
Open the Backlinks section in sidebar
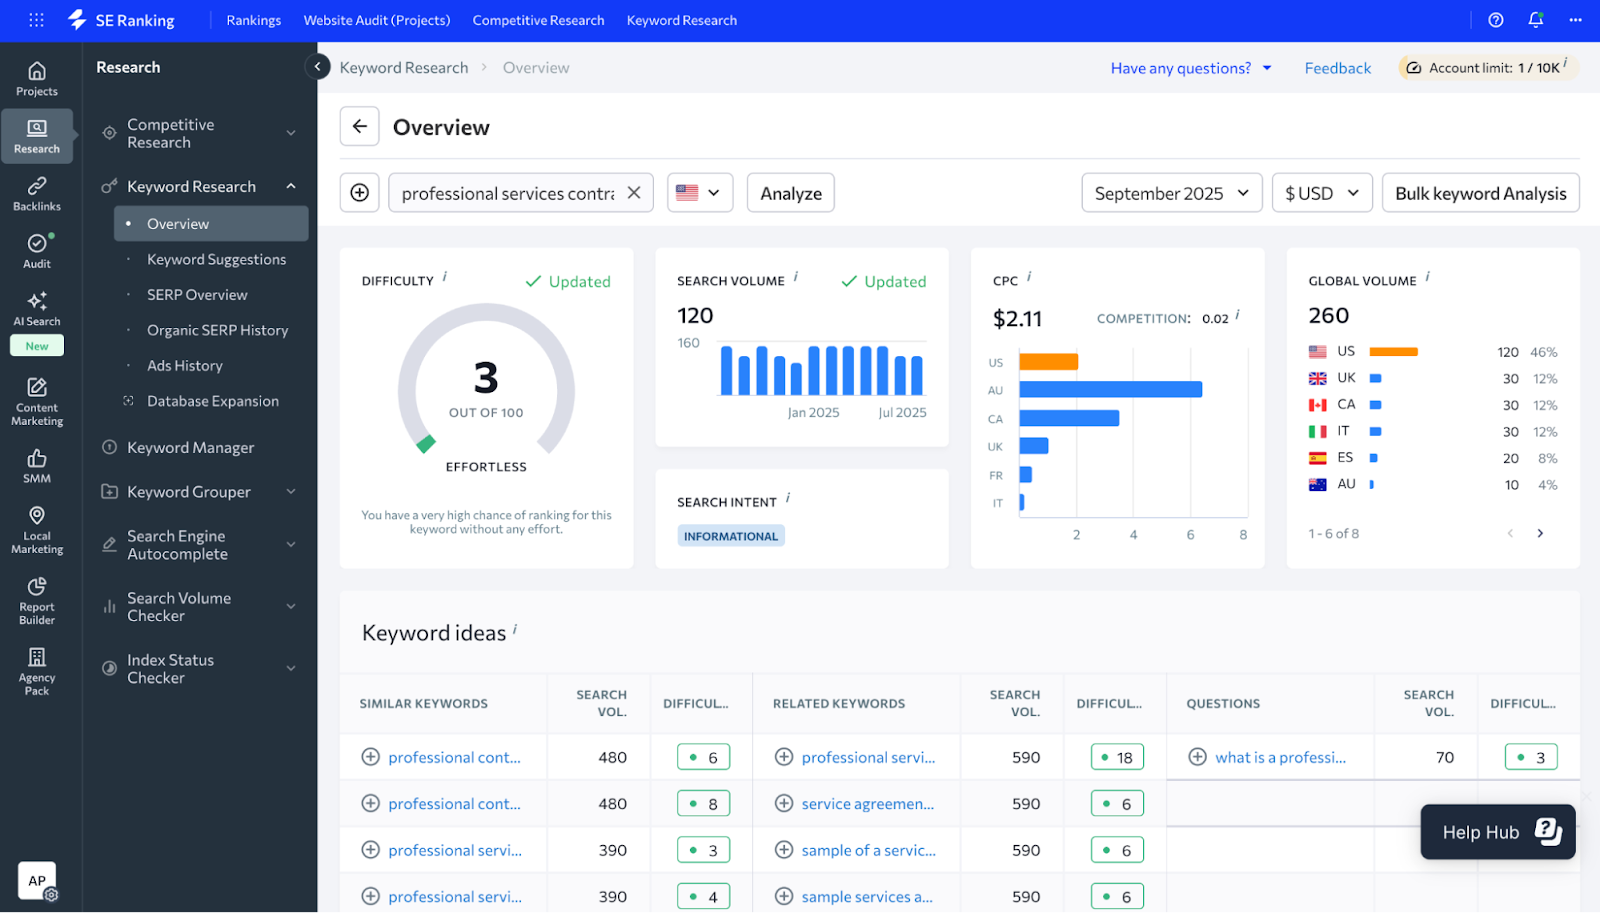point(37,193)
